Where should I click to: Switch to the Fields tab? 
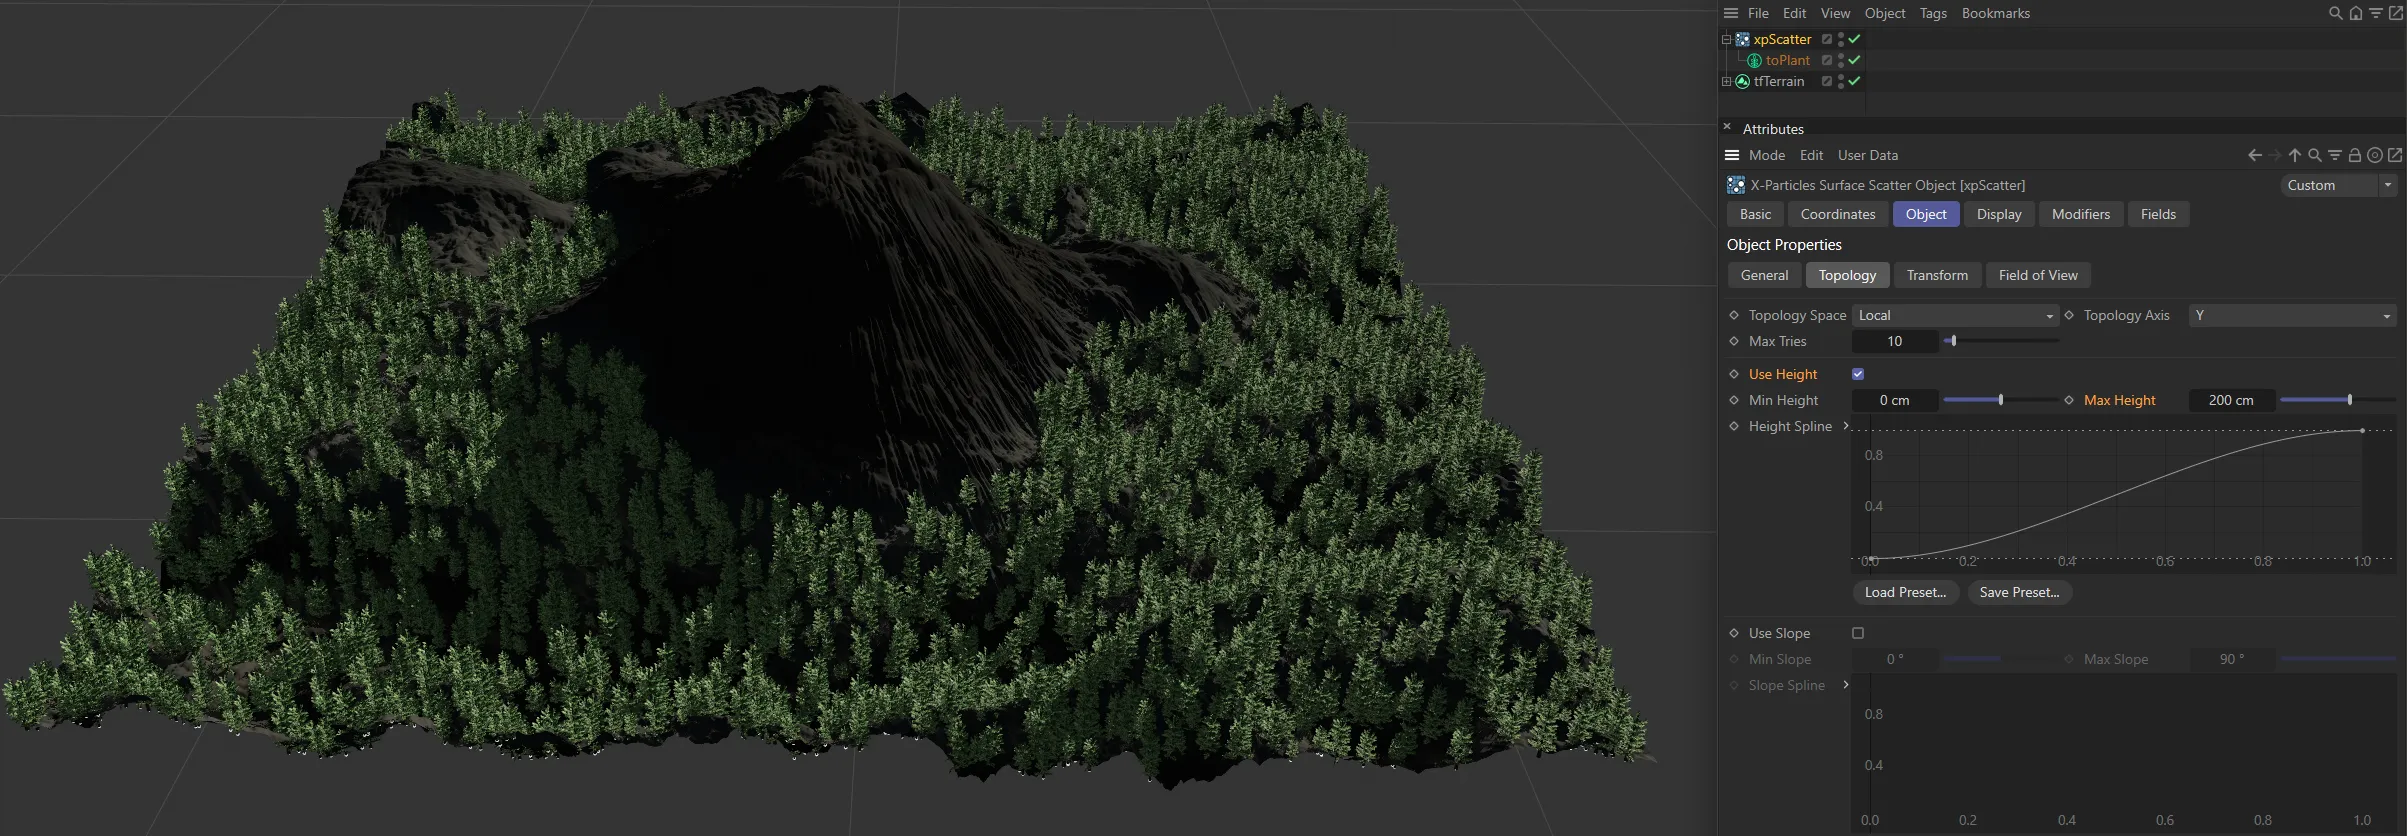click(x=2158, y=214)
